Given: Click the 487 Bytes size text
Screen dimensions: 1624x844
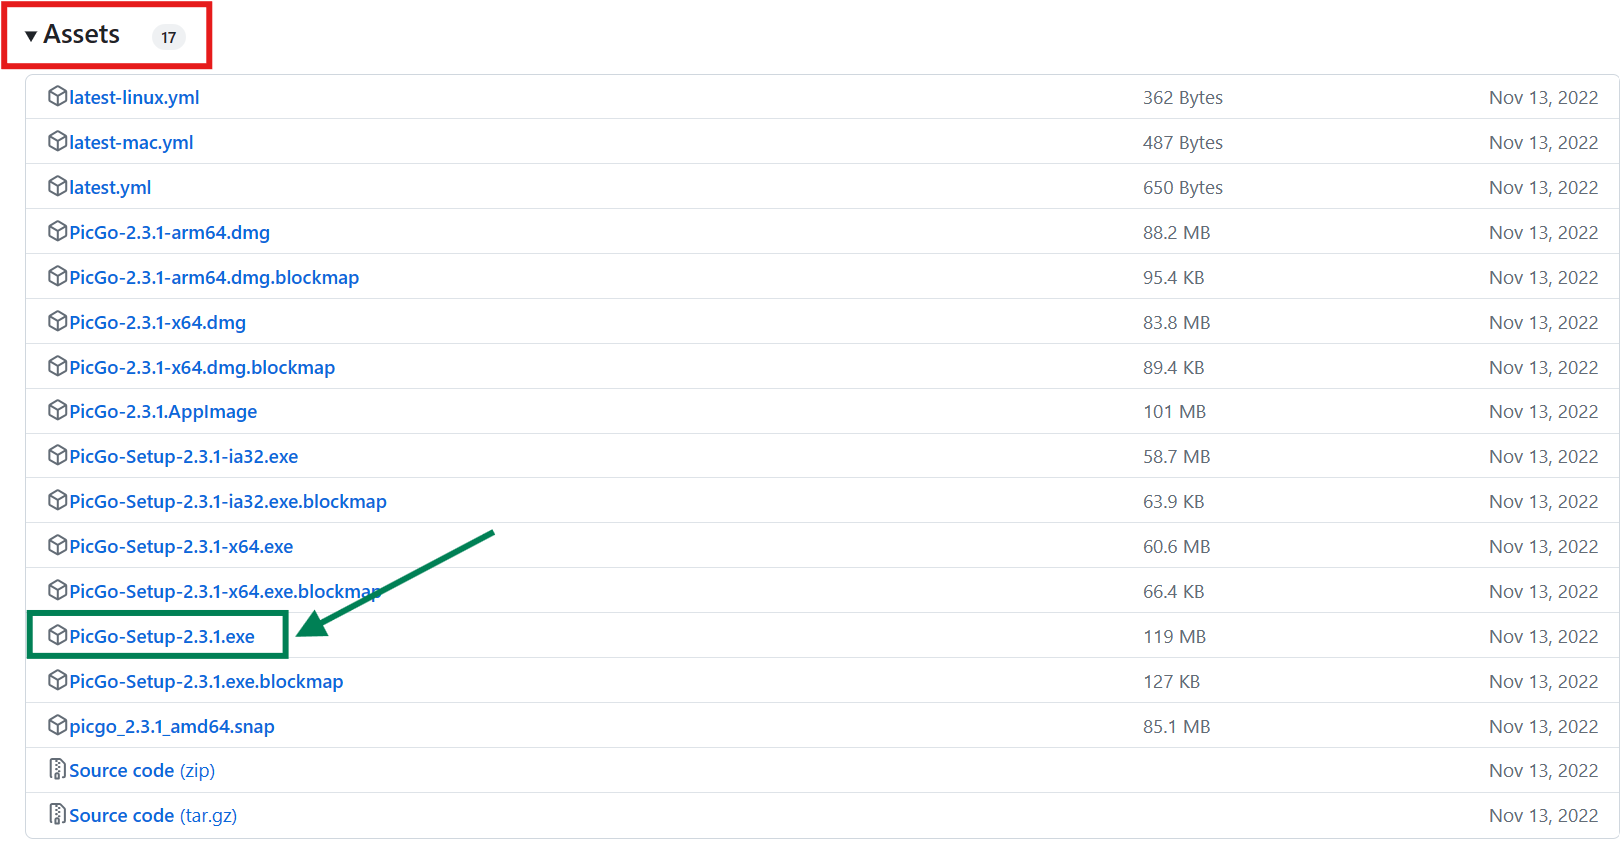Looking at the screenshot, I should pos(1183,142).
